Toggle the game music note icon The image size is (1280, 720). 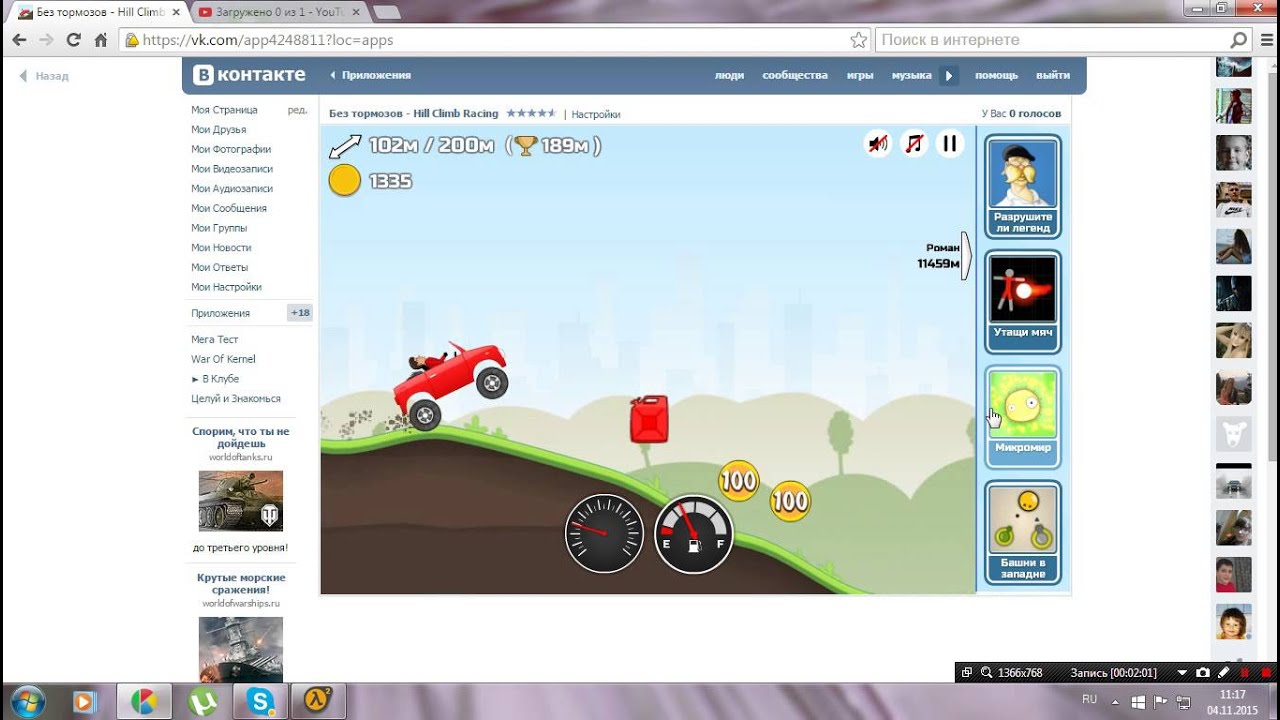point(914,144)
